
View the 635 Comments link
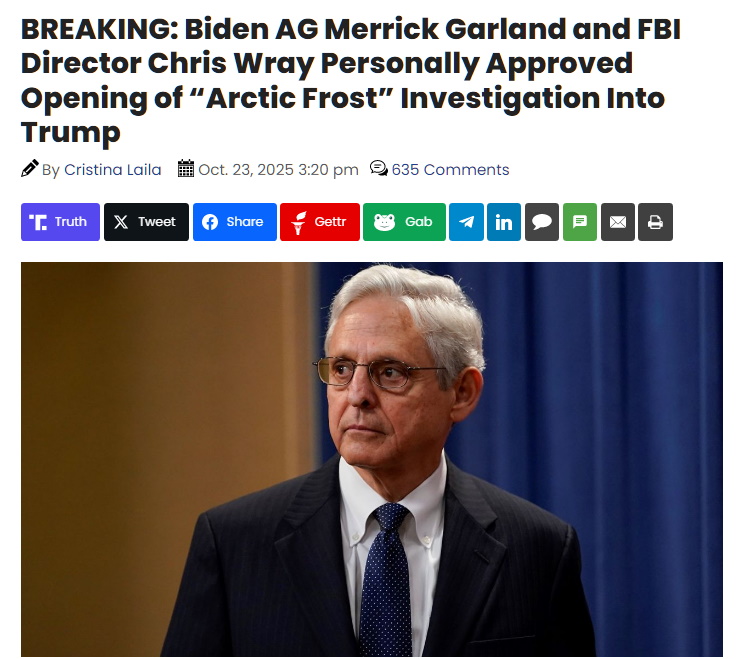(x=450, y=170)
